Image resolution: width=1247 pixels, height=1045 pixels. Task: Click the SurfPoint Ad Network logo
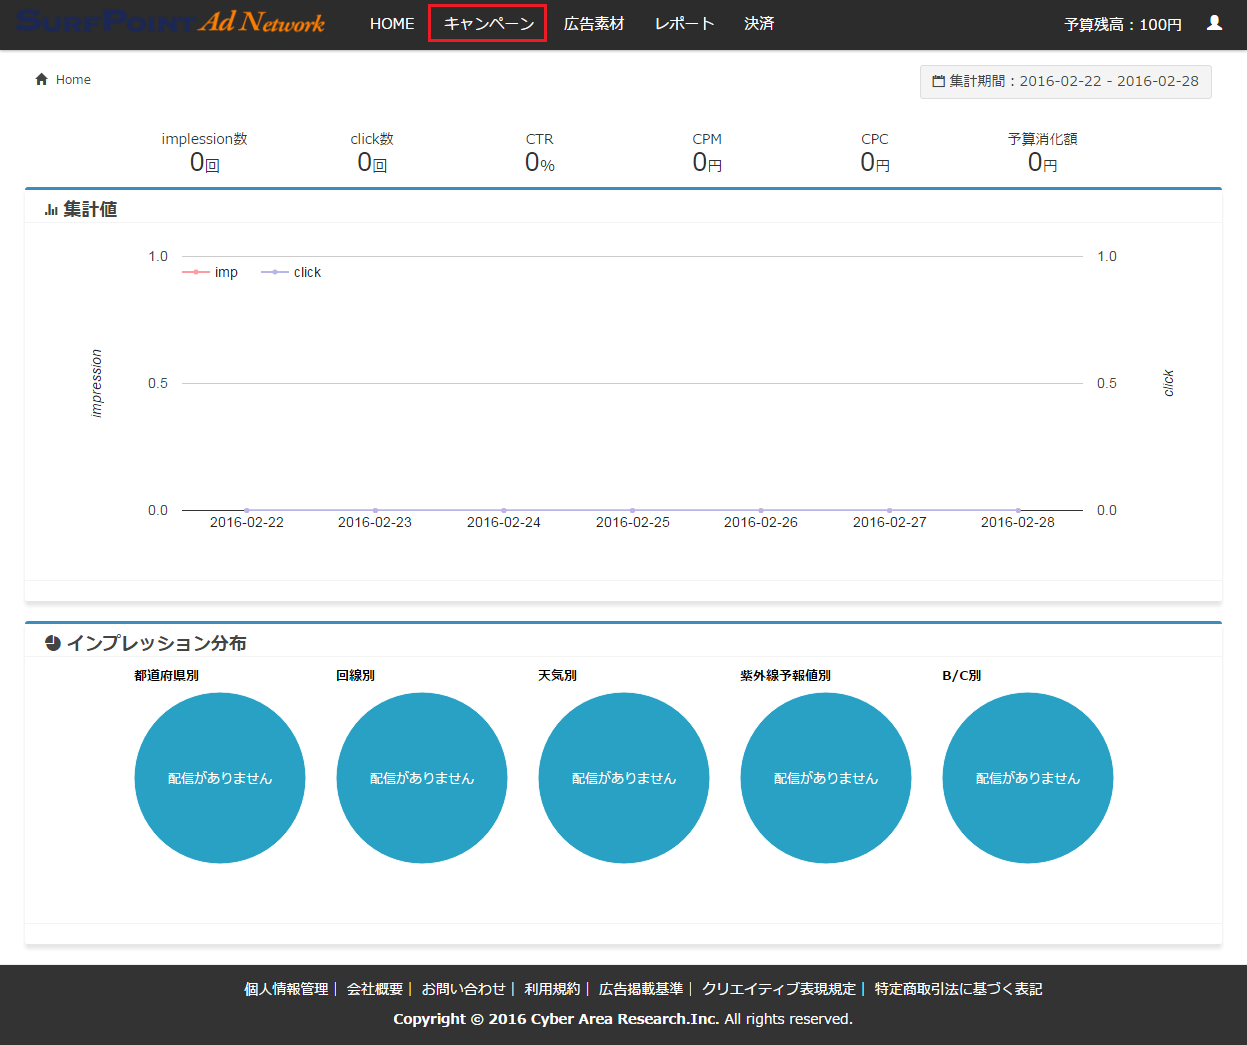[x=170, y=22]
